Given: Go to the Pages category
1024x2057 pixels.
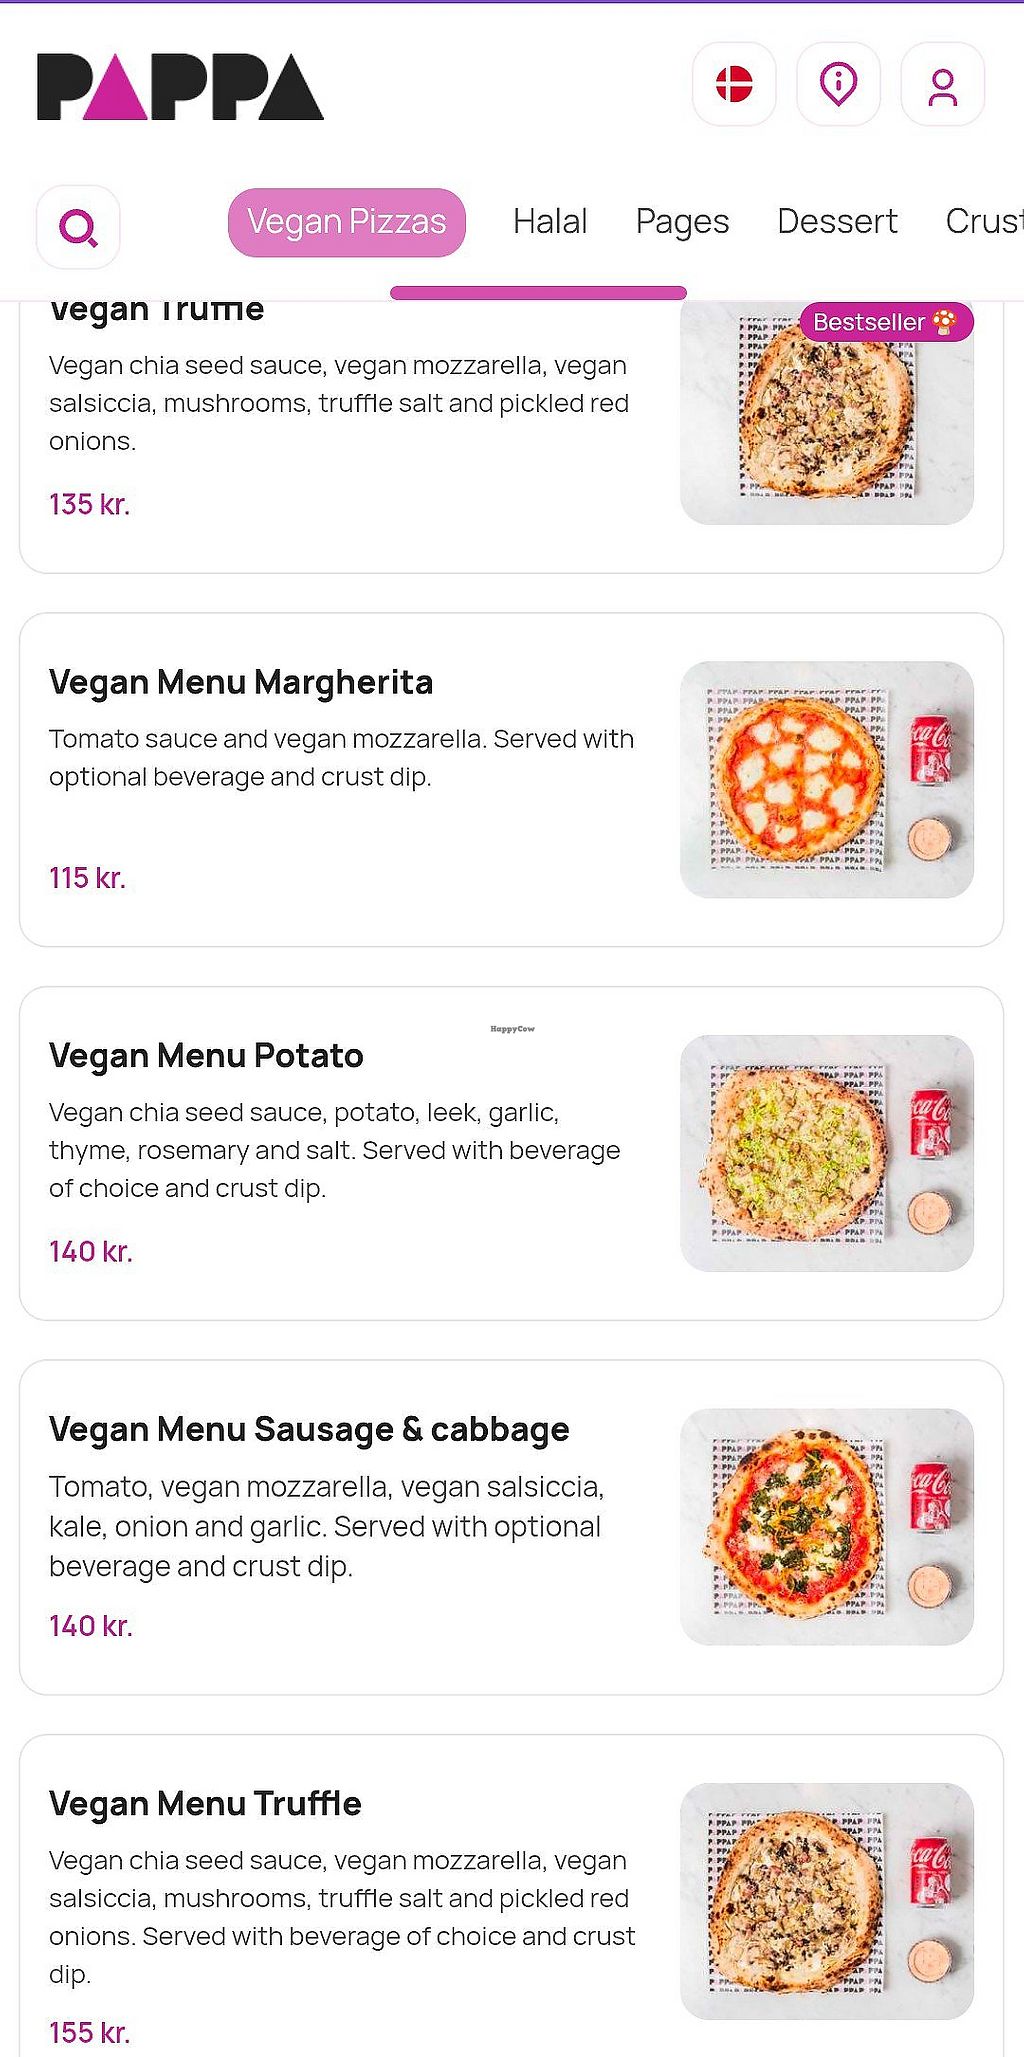Looking at the screenshot, I should click(x=682, y=222).
